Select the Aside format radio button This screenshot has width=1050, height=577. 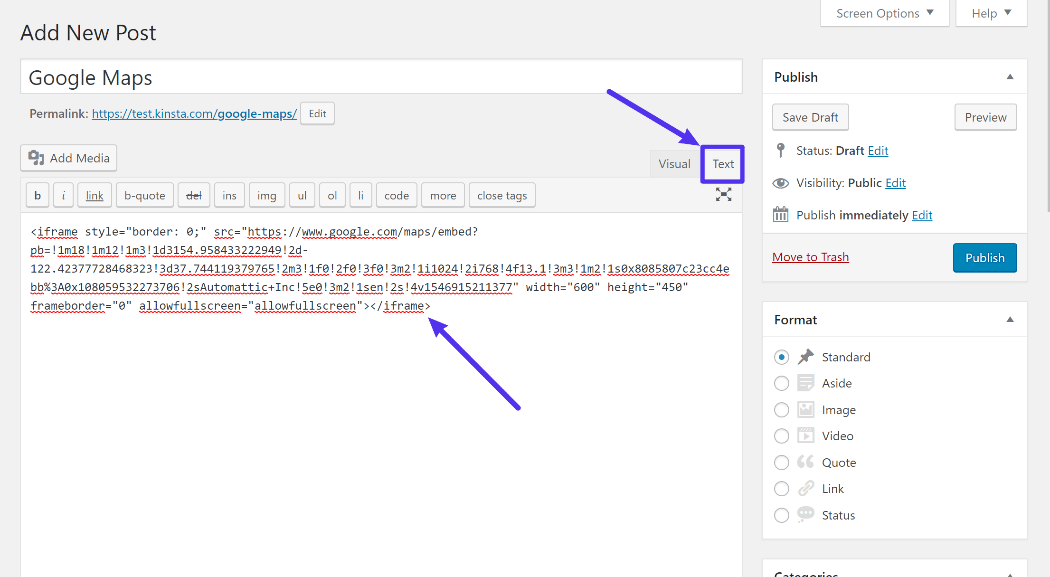pyautogui.click(x=781, y=383)
